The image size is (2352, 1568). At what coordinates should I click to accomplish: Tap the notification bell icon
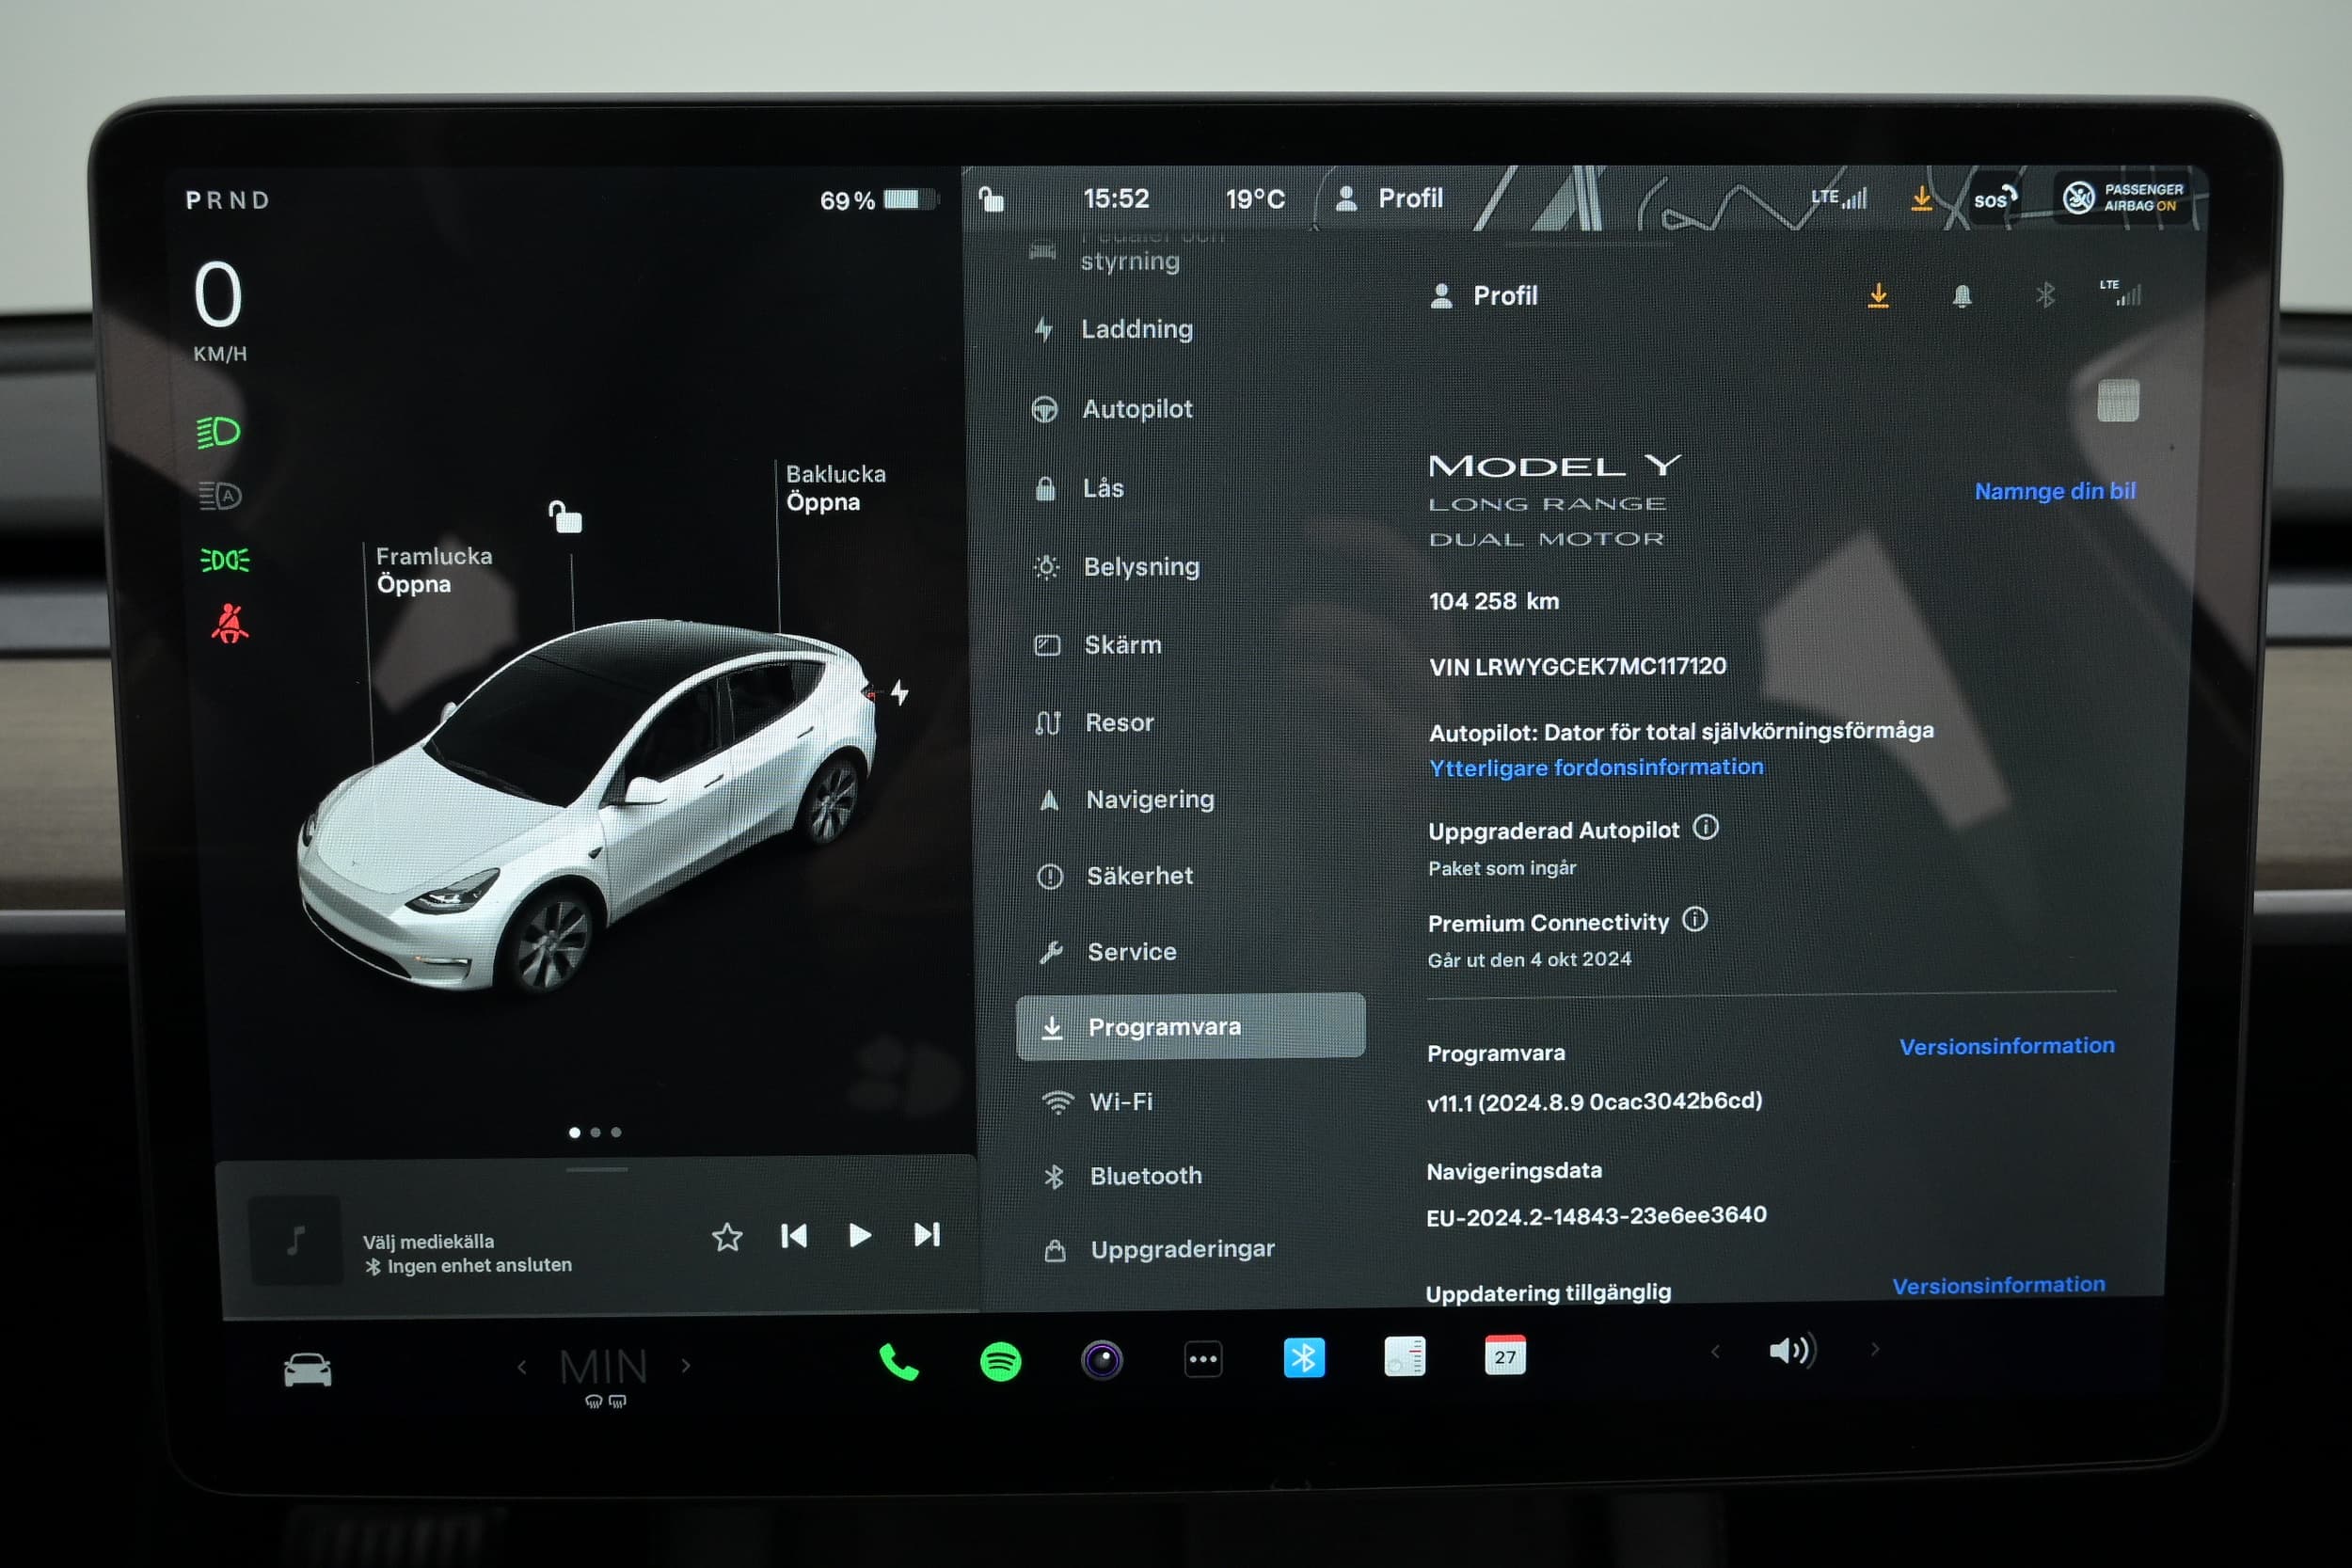(1962, 296)
